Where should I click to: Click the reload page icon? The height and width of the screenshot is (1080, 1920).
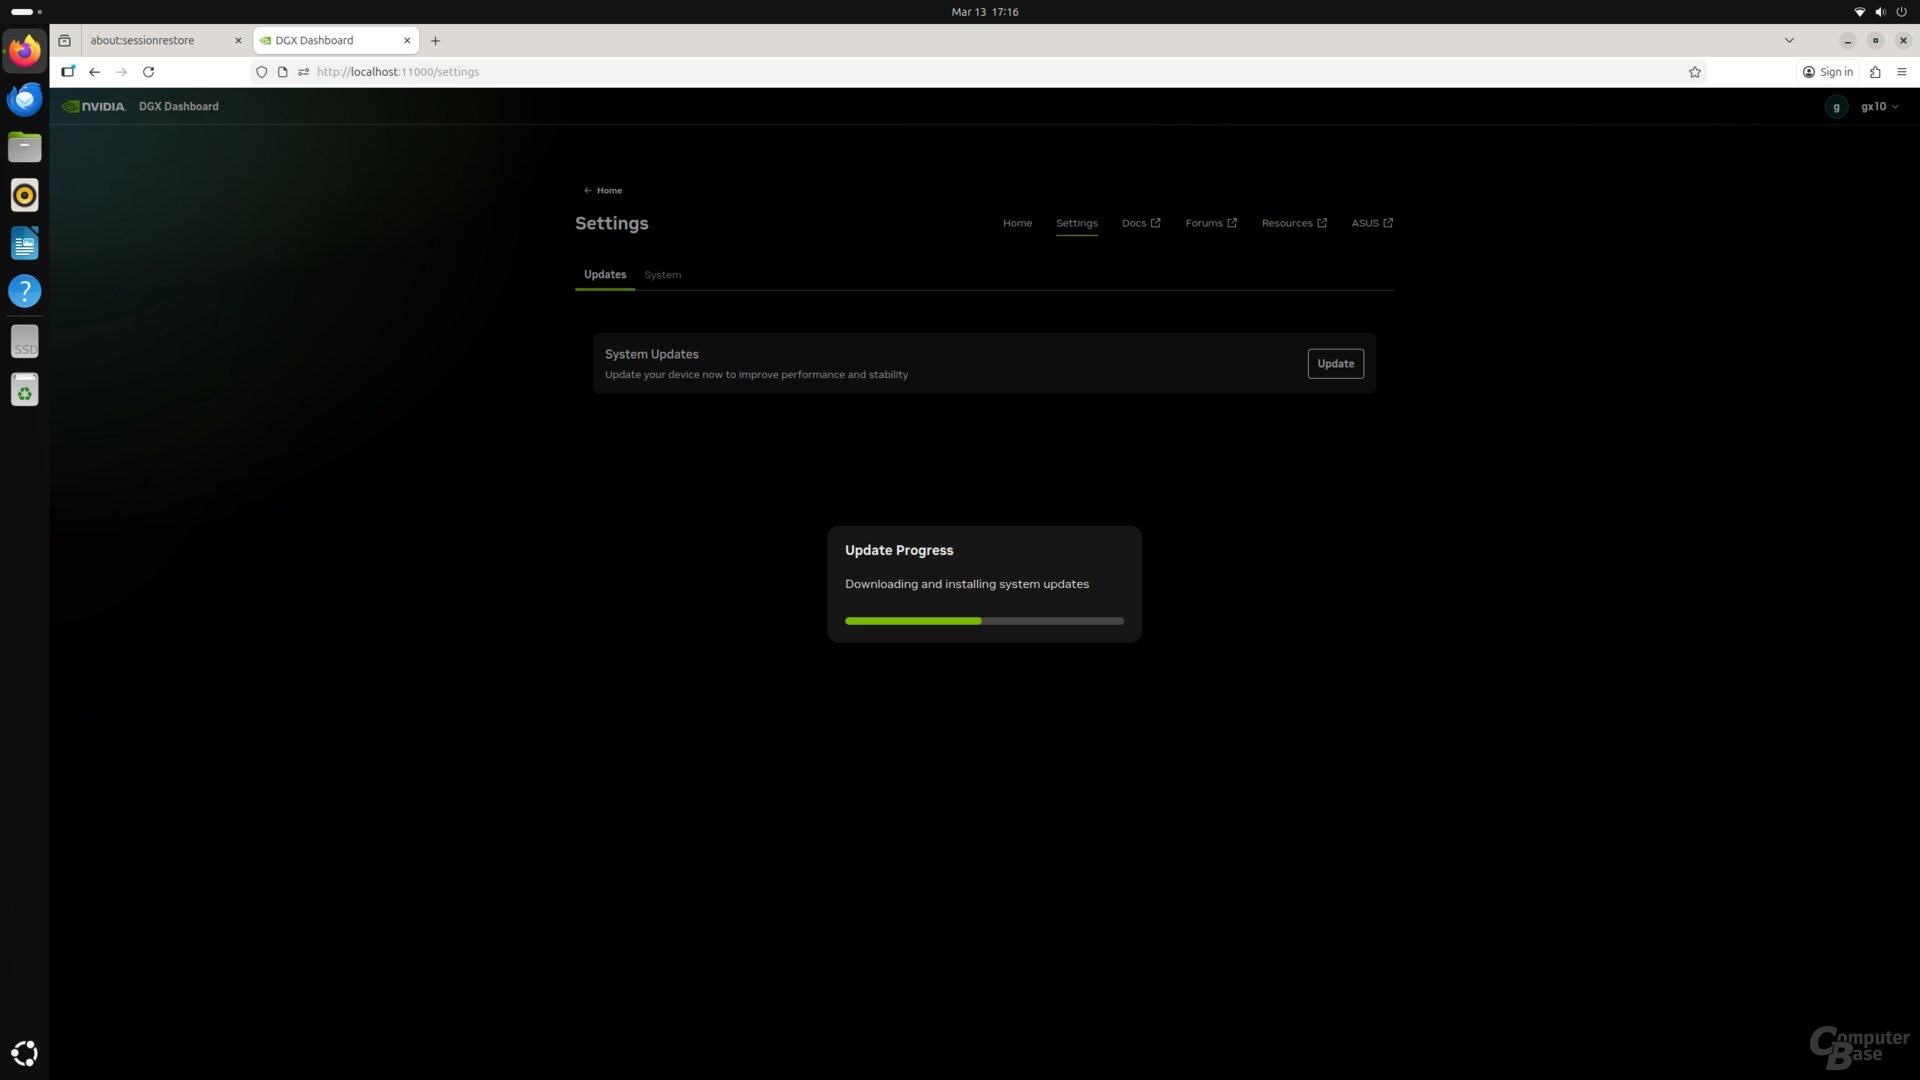(x=148, y=72)
